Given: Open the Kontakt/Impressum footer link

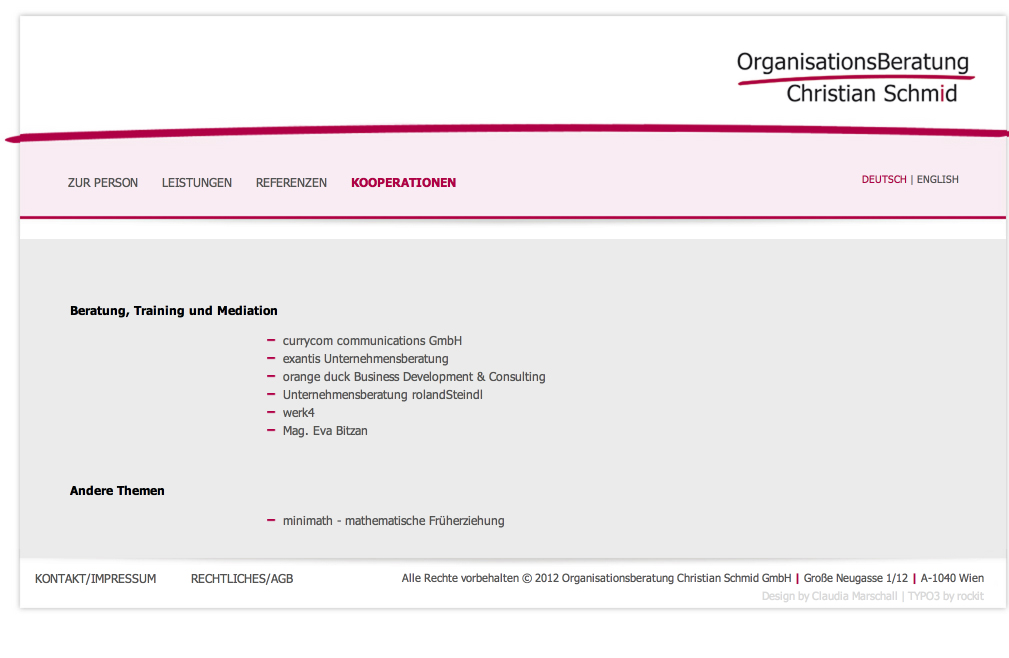Looking at the screenshot, I should tap(96, 579).
